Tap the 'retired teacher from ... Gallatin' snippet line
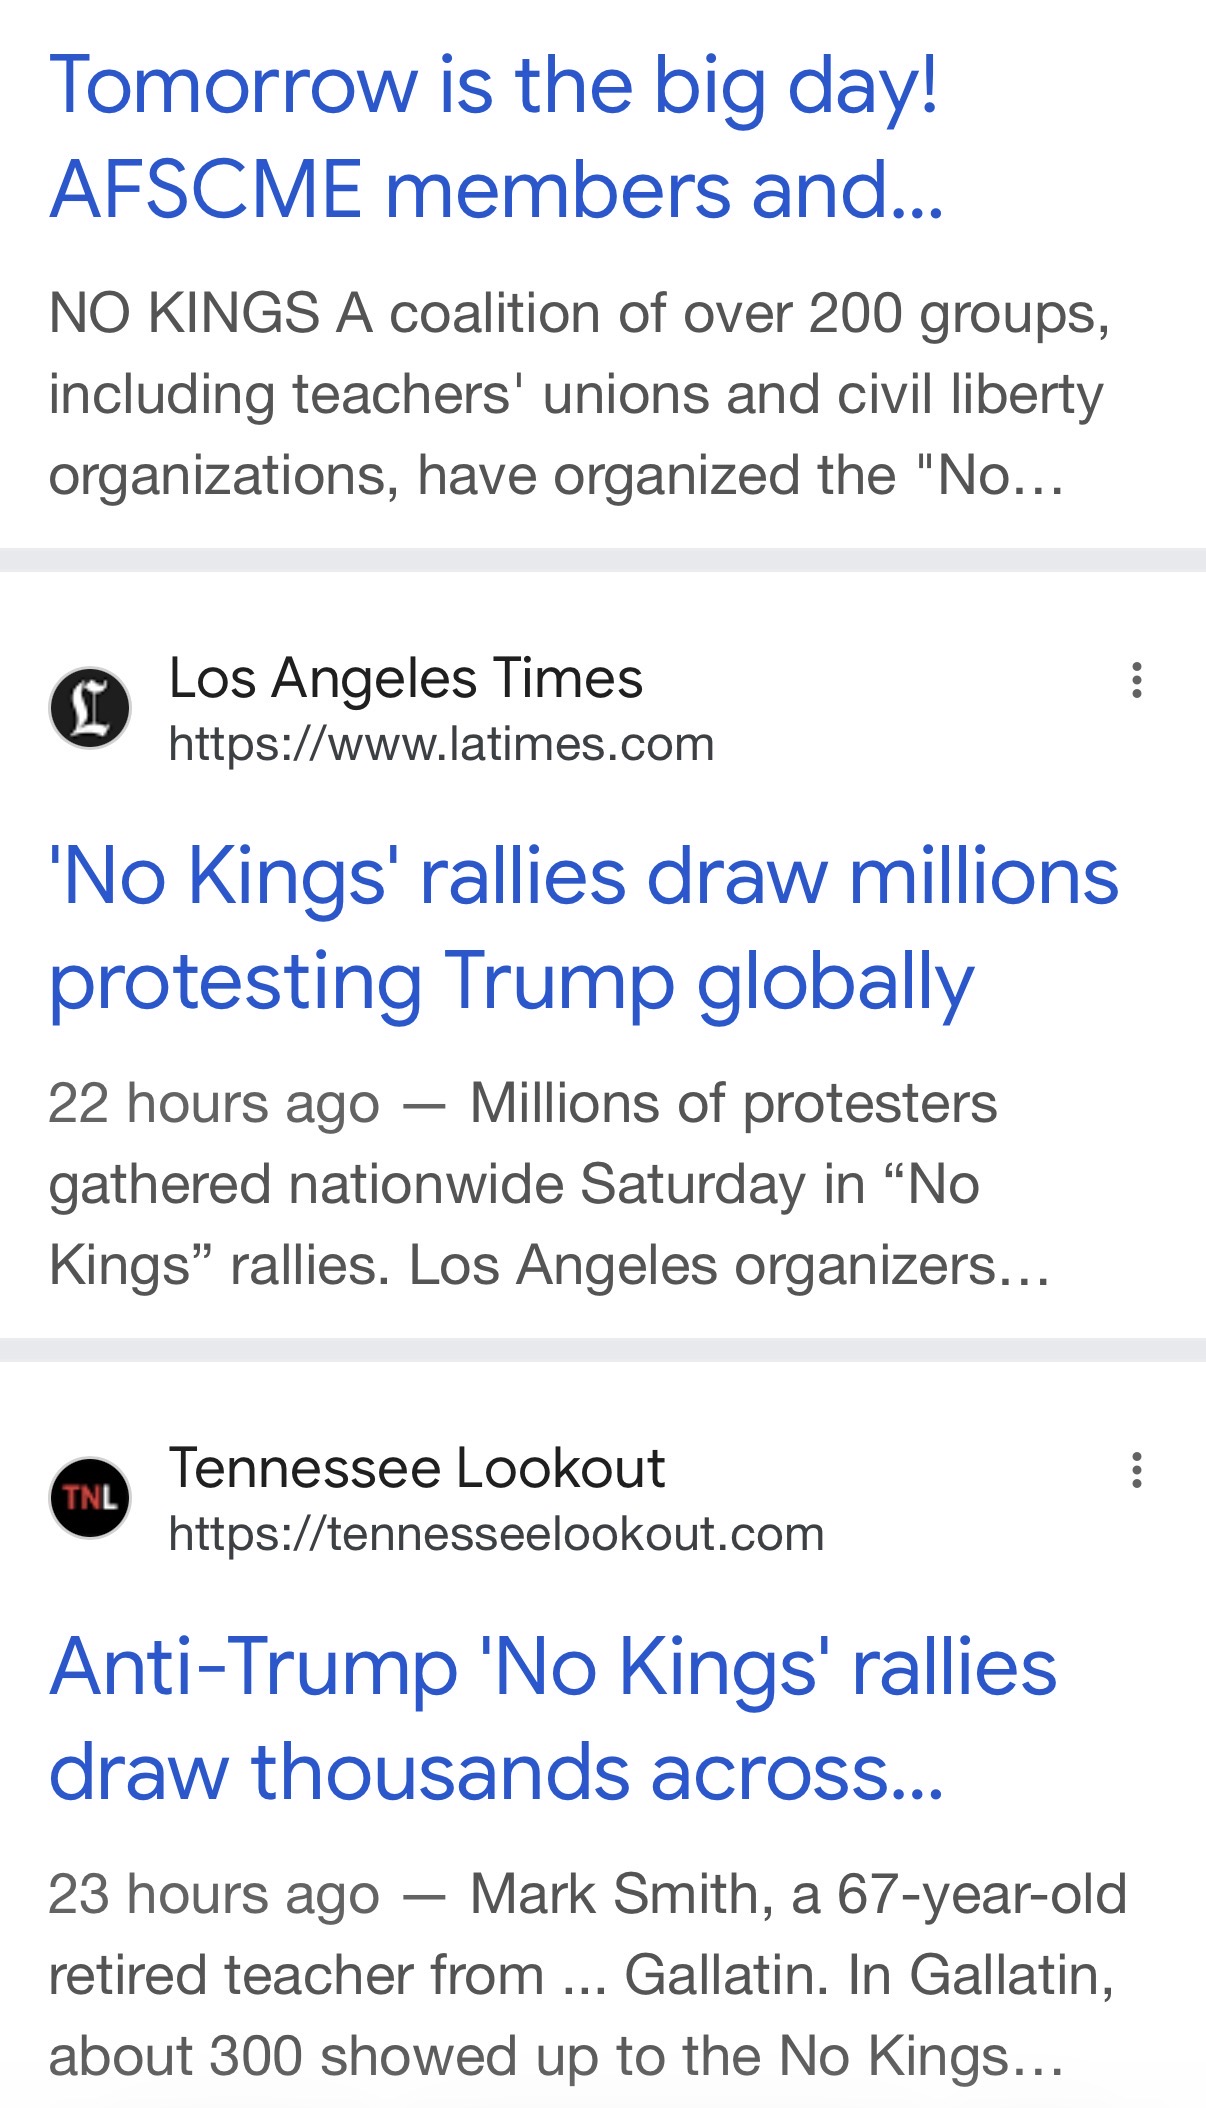Screen dimensions: 1206x2108 pyautogui.click(x=580, y=1975)
